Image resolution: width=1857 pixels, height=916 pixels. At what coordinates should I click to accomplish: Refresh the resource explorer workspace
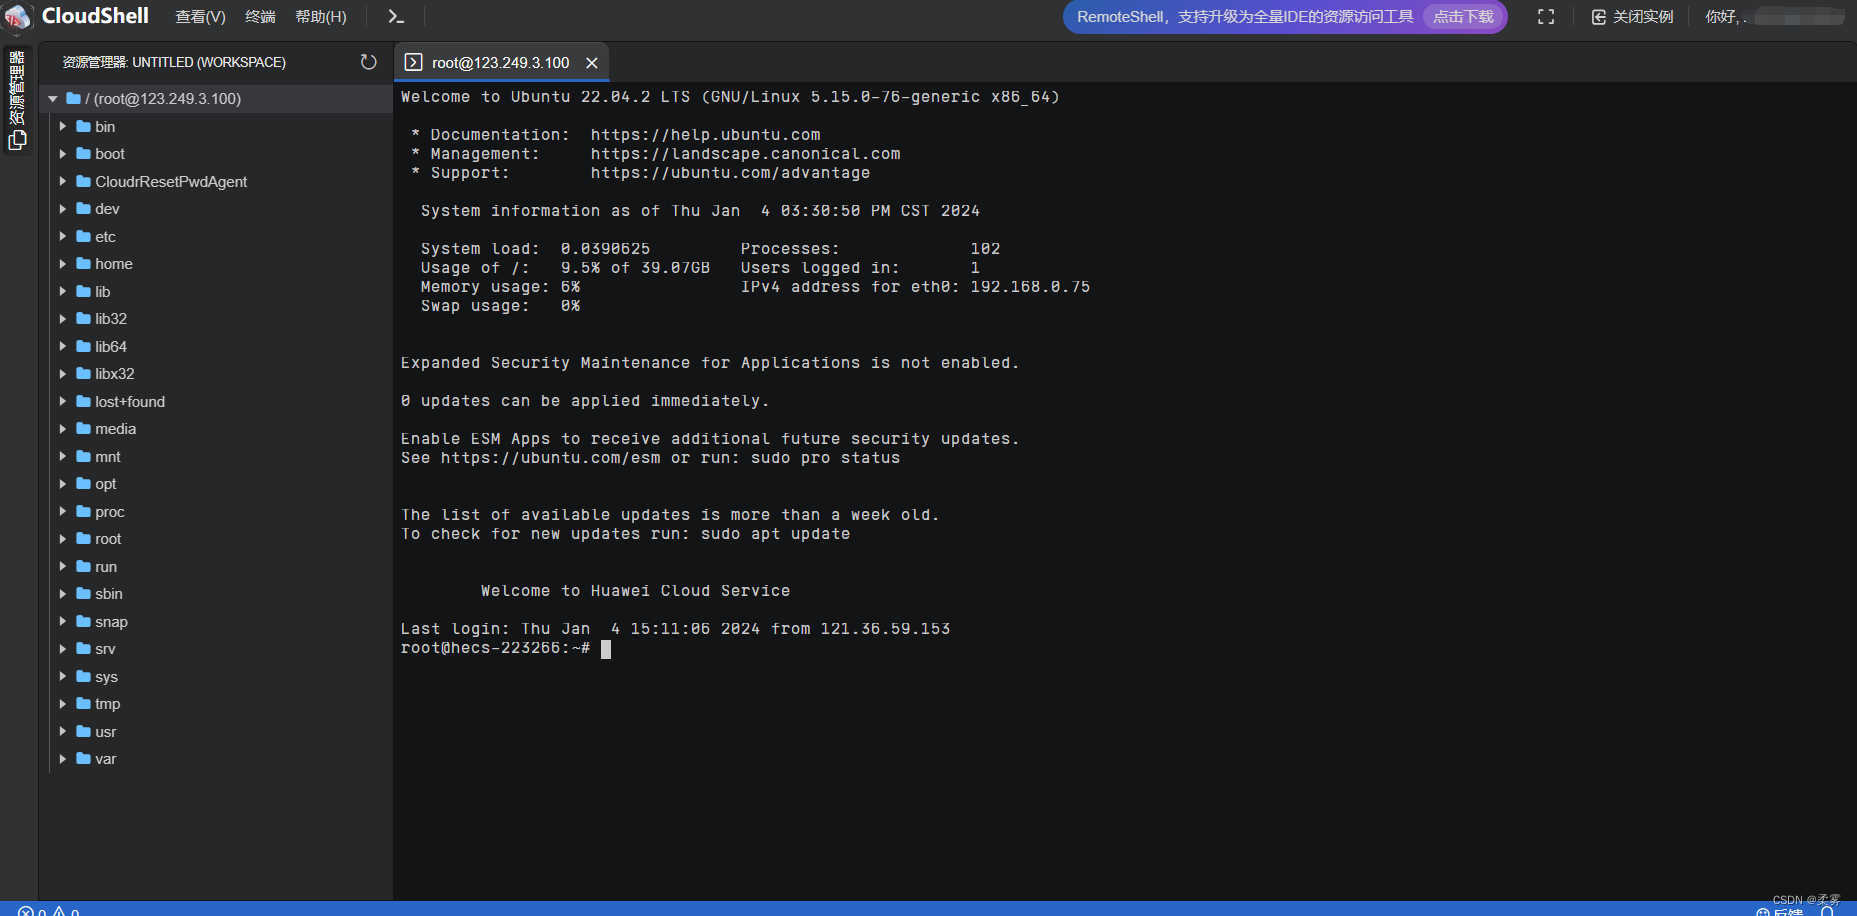(x=368, y=62)
